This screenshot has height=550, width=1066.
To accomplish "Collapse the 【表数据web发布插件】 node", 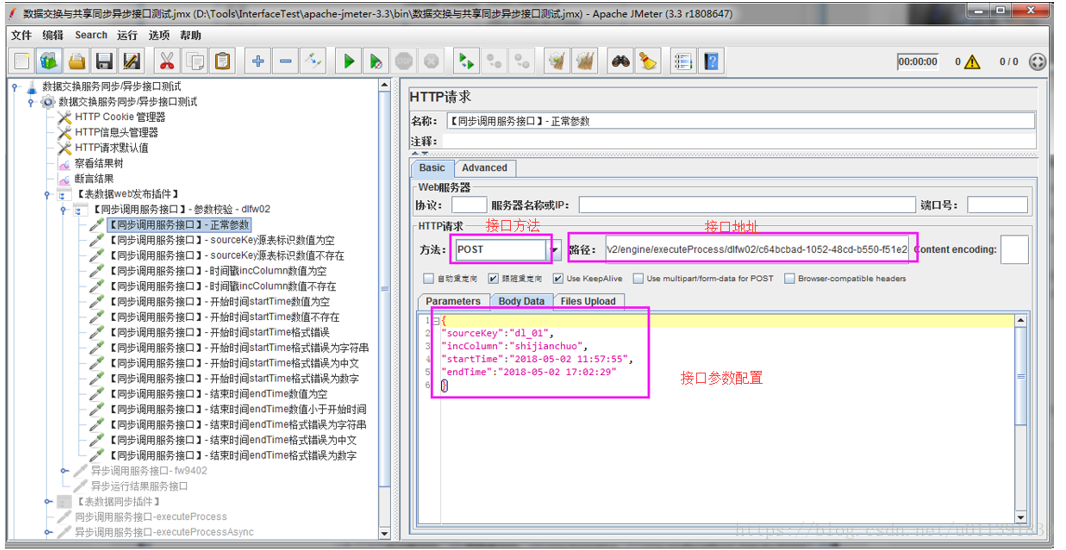I will 47,194.
